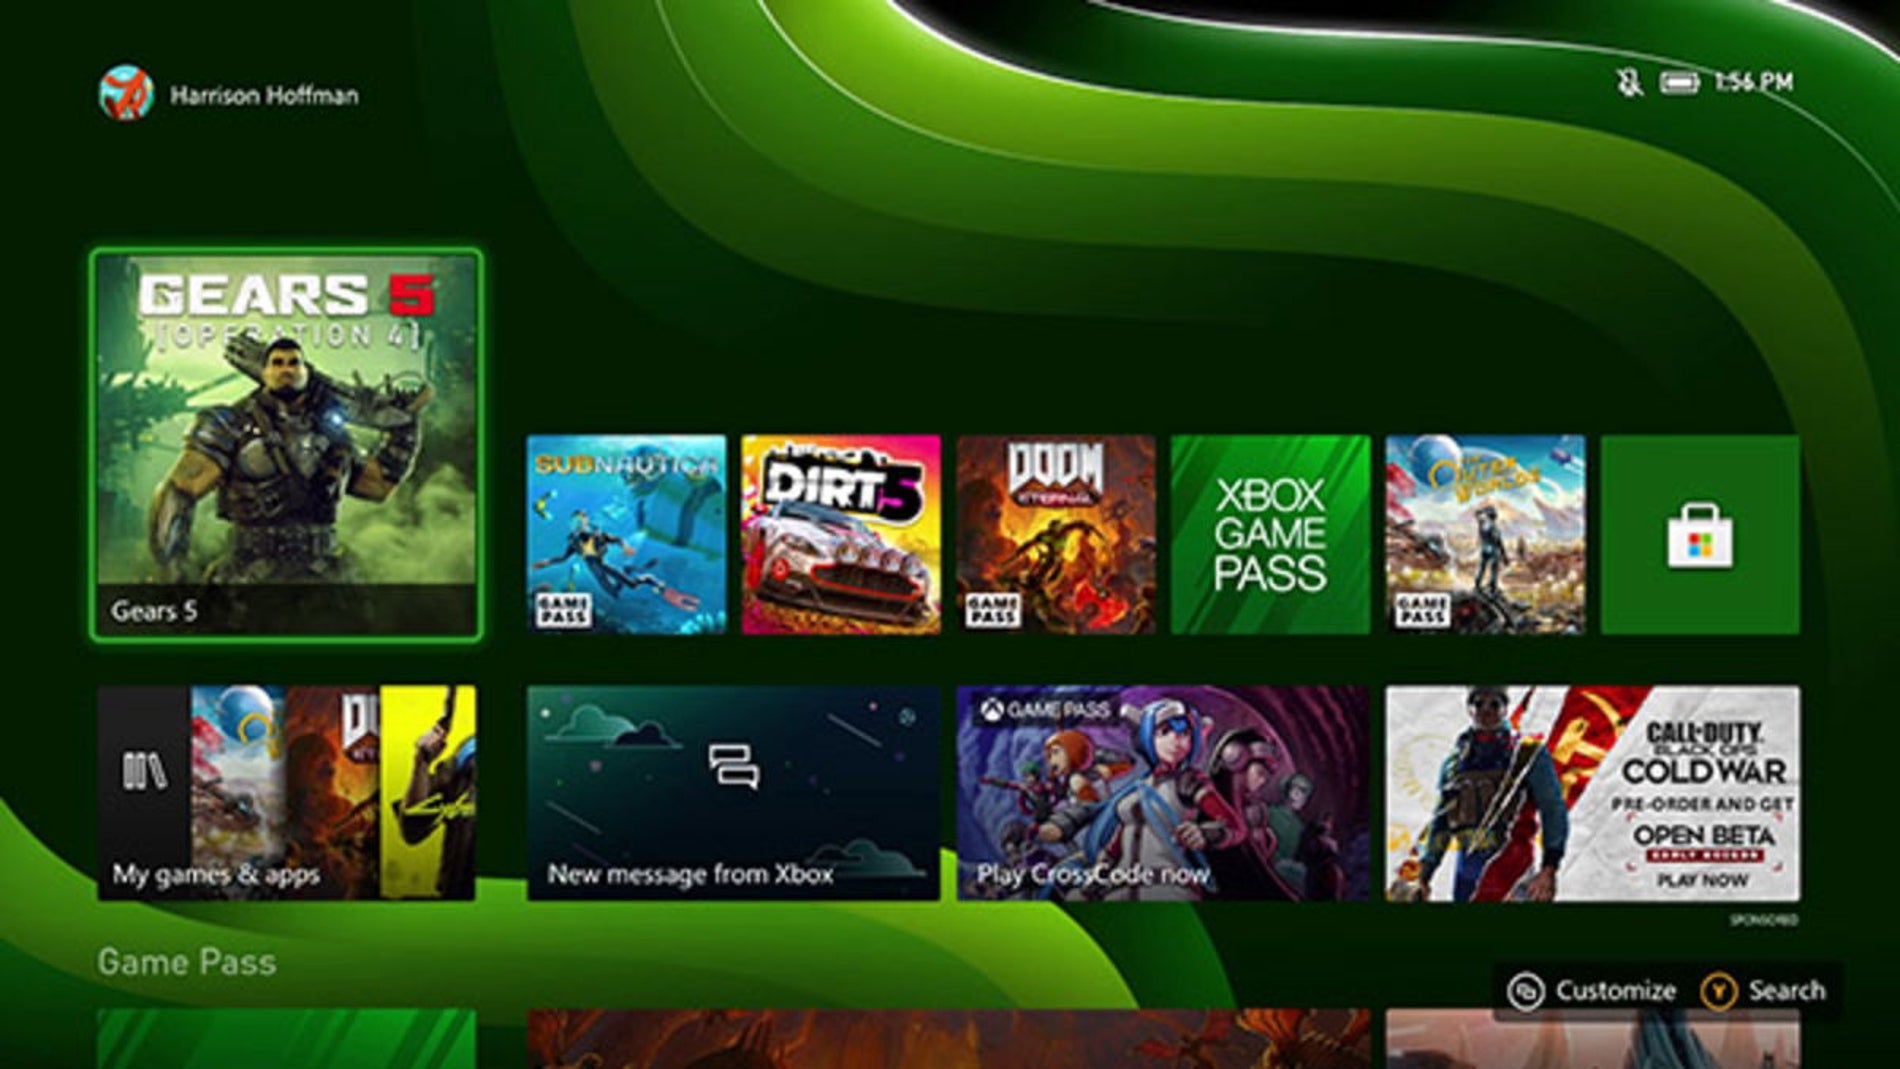The width and height of the screenshot is (1900, 1069).
Task: Open Play CrossCode now promotion
Action: (x=1162, y=793)
